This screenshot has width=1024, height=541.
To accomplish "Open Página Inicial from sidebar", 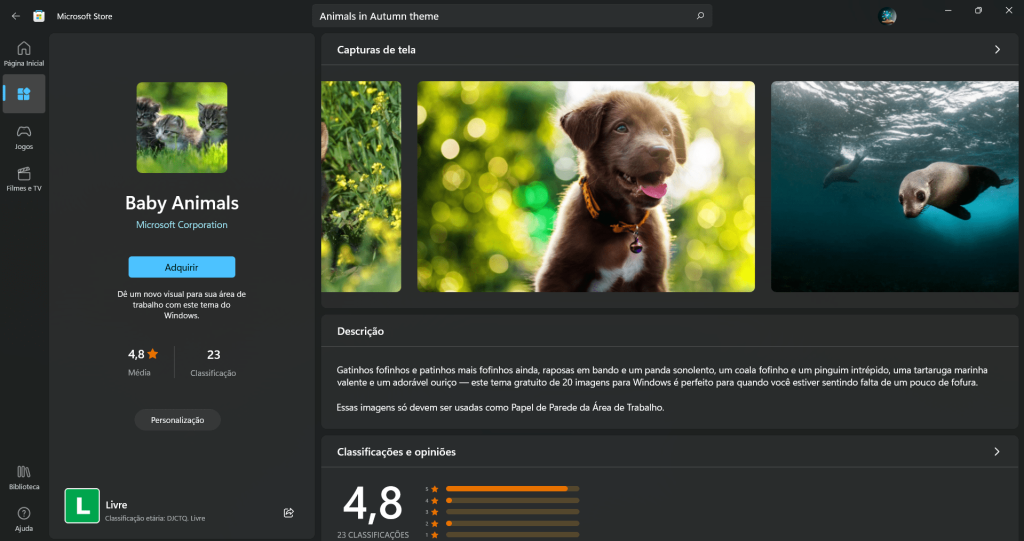I will [x=24, y=53].
